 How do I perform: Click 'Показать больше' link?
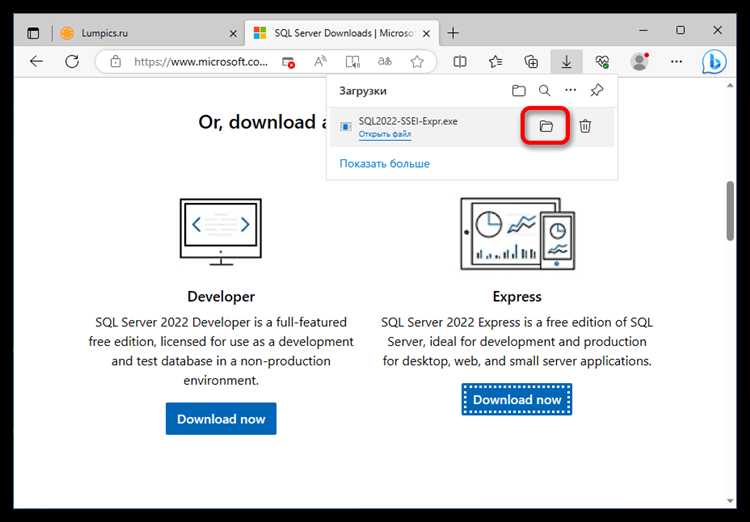pos(385,164)
